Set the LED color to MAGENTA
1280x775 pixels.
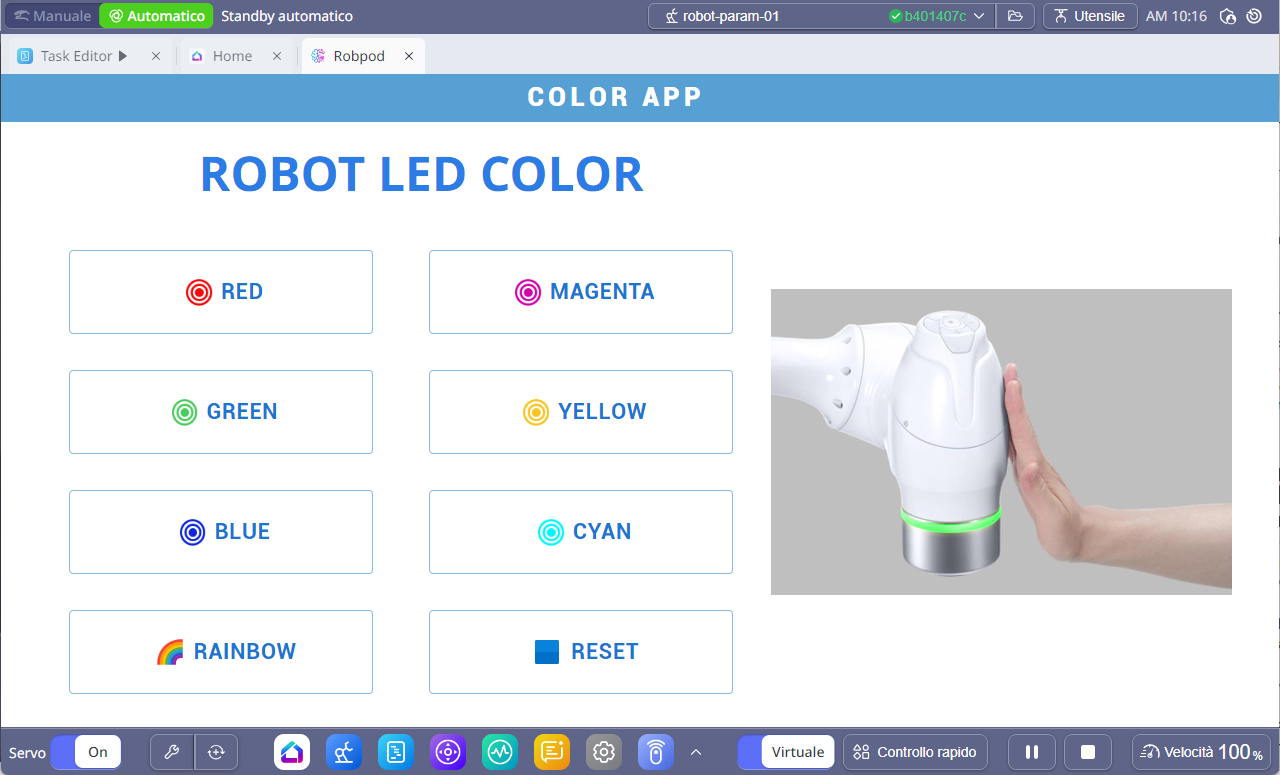(581, 292)
